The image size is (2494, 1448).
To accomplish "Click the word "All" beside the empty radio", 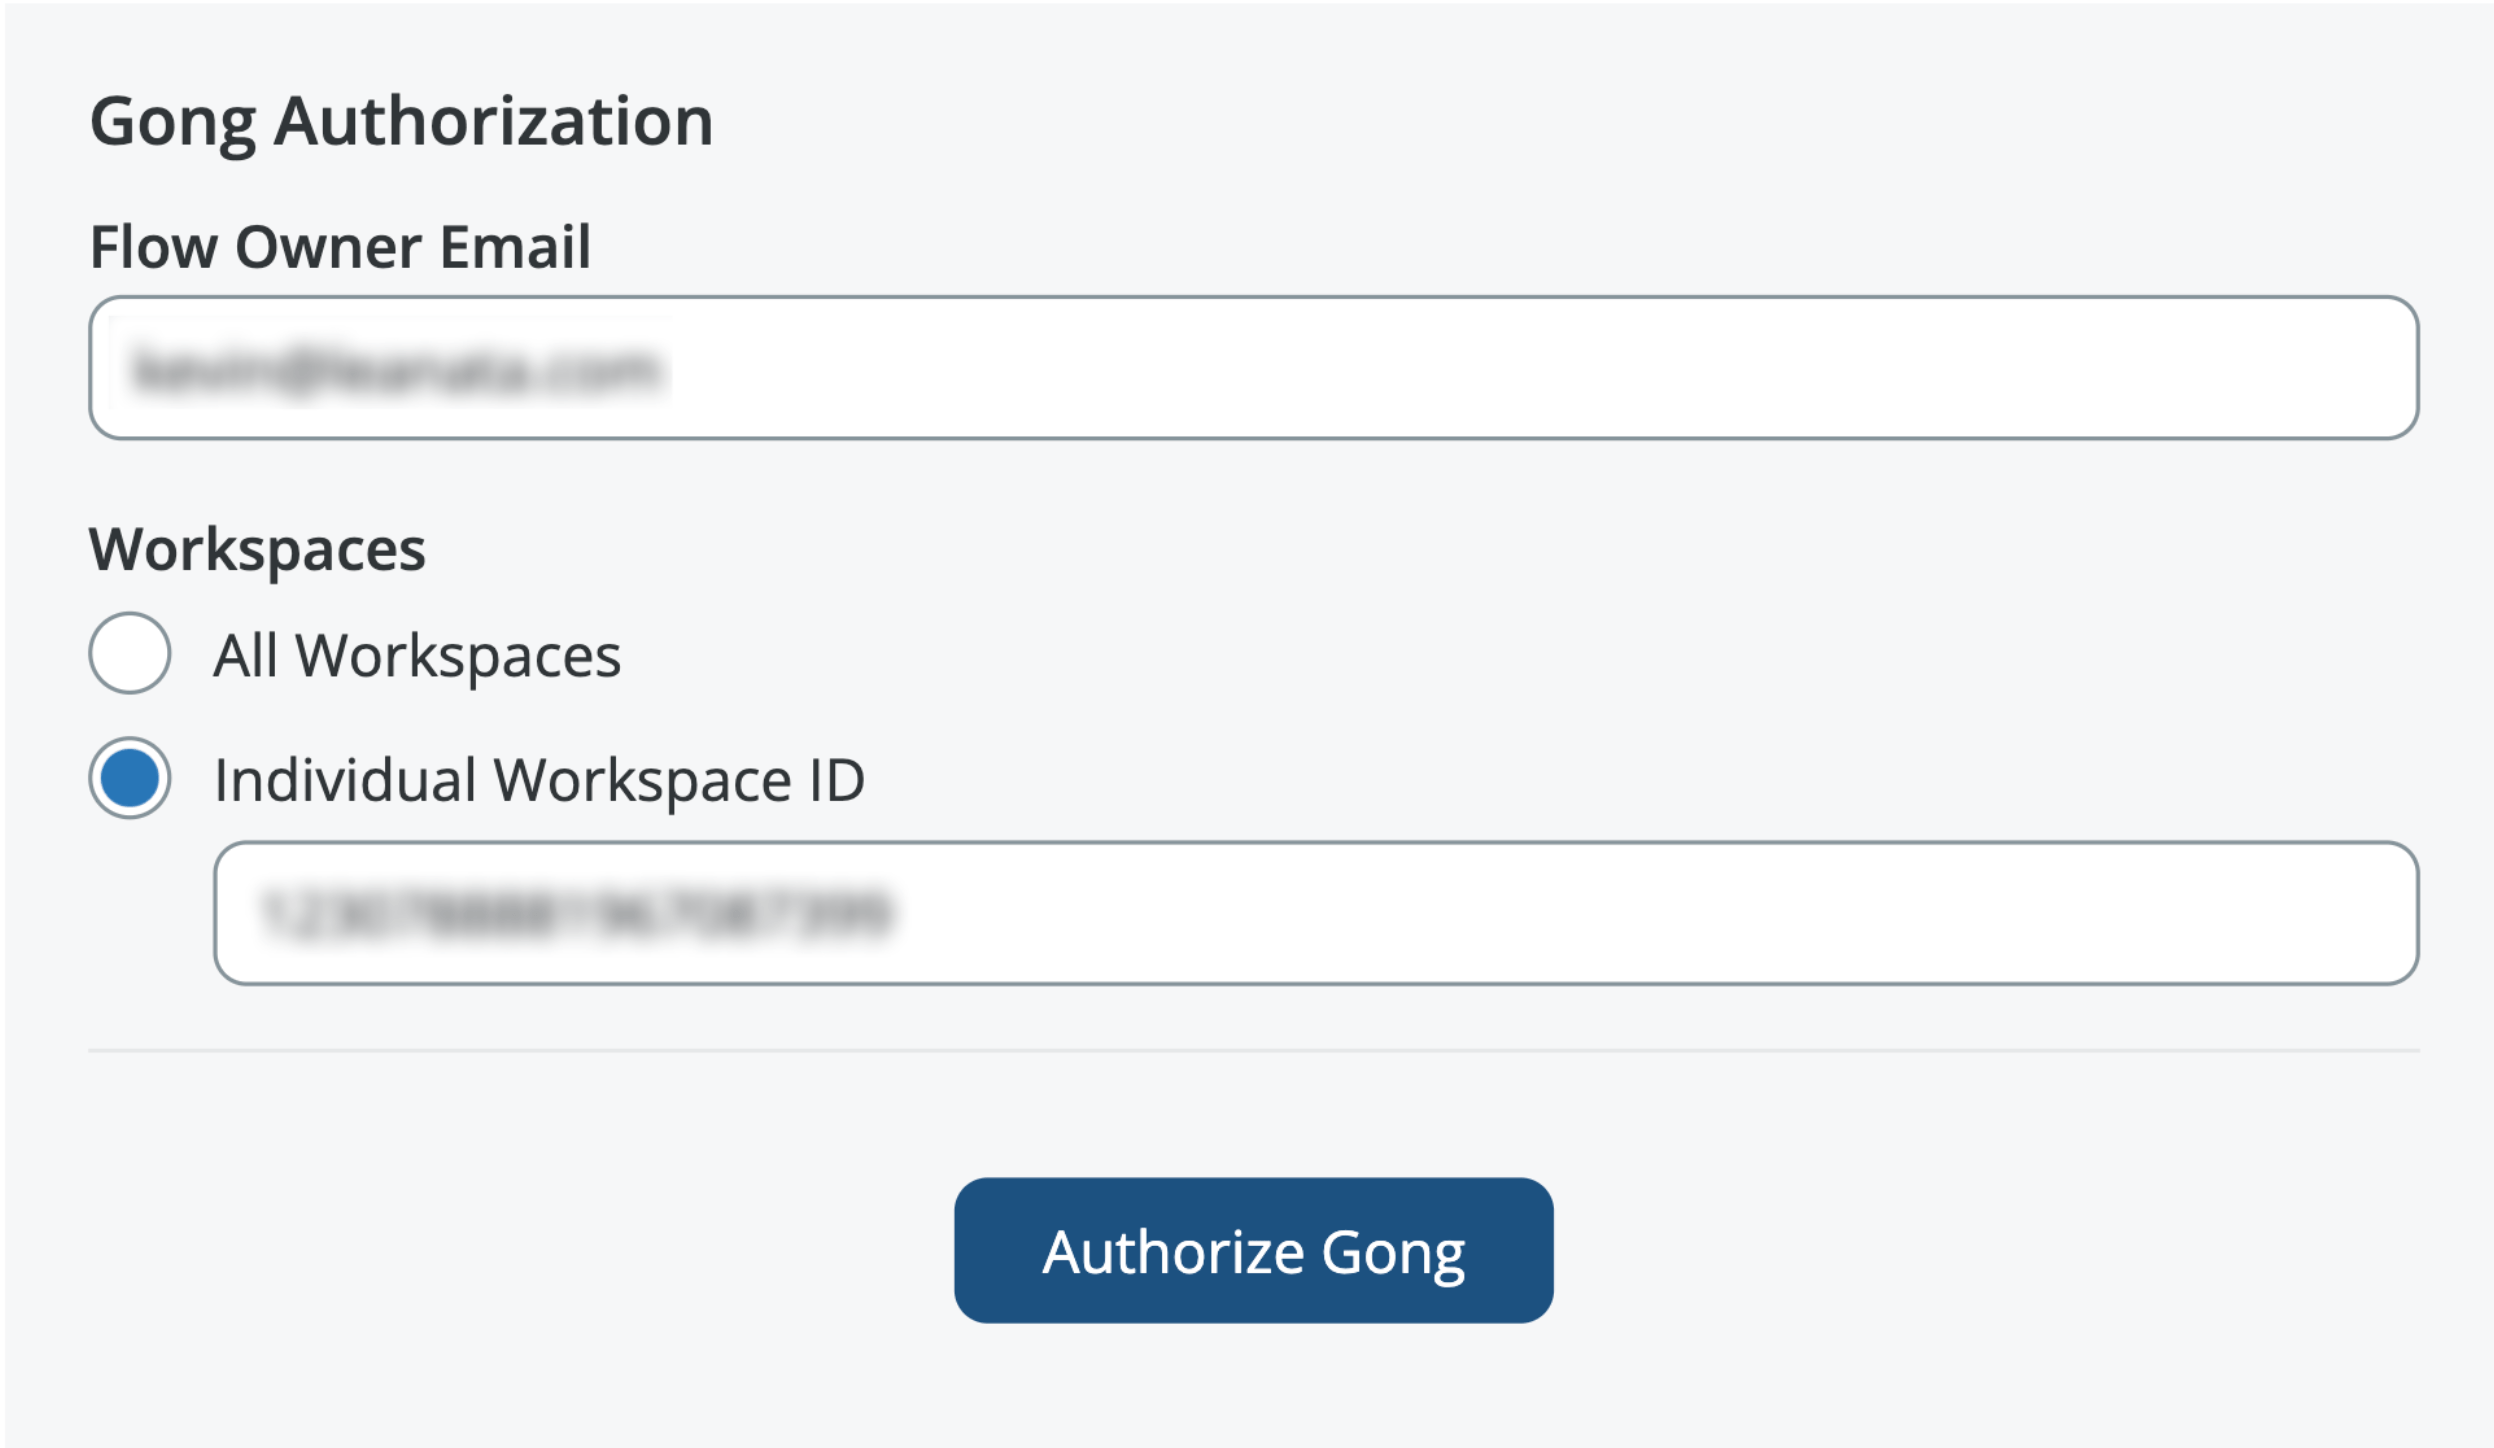I will [245, 656].
